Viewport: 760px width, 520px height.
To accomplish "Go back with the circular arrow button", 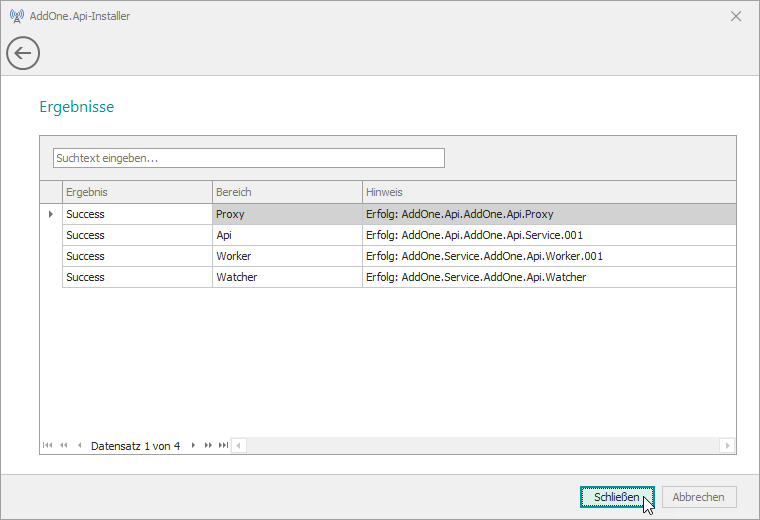I will [23, 53].
